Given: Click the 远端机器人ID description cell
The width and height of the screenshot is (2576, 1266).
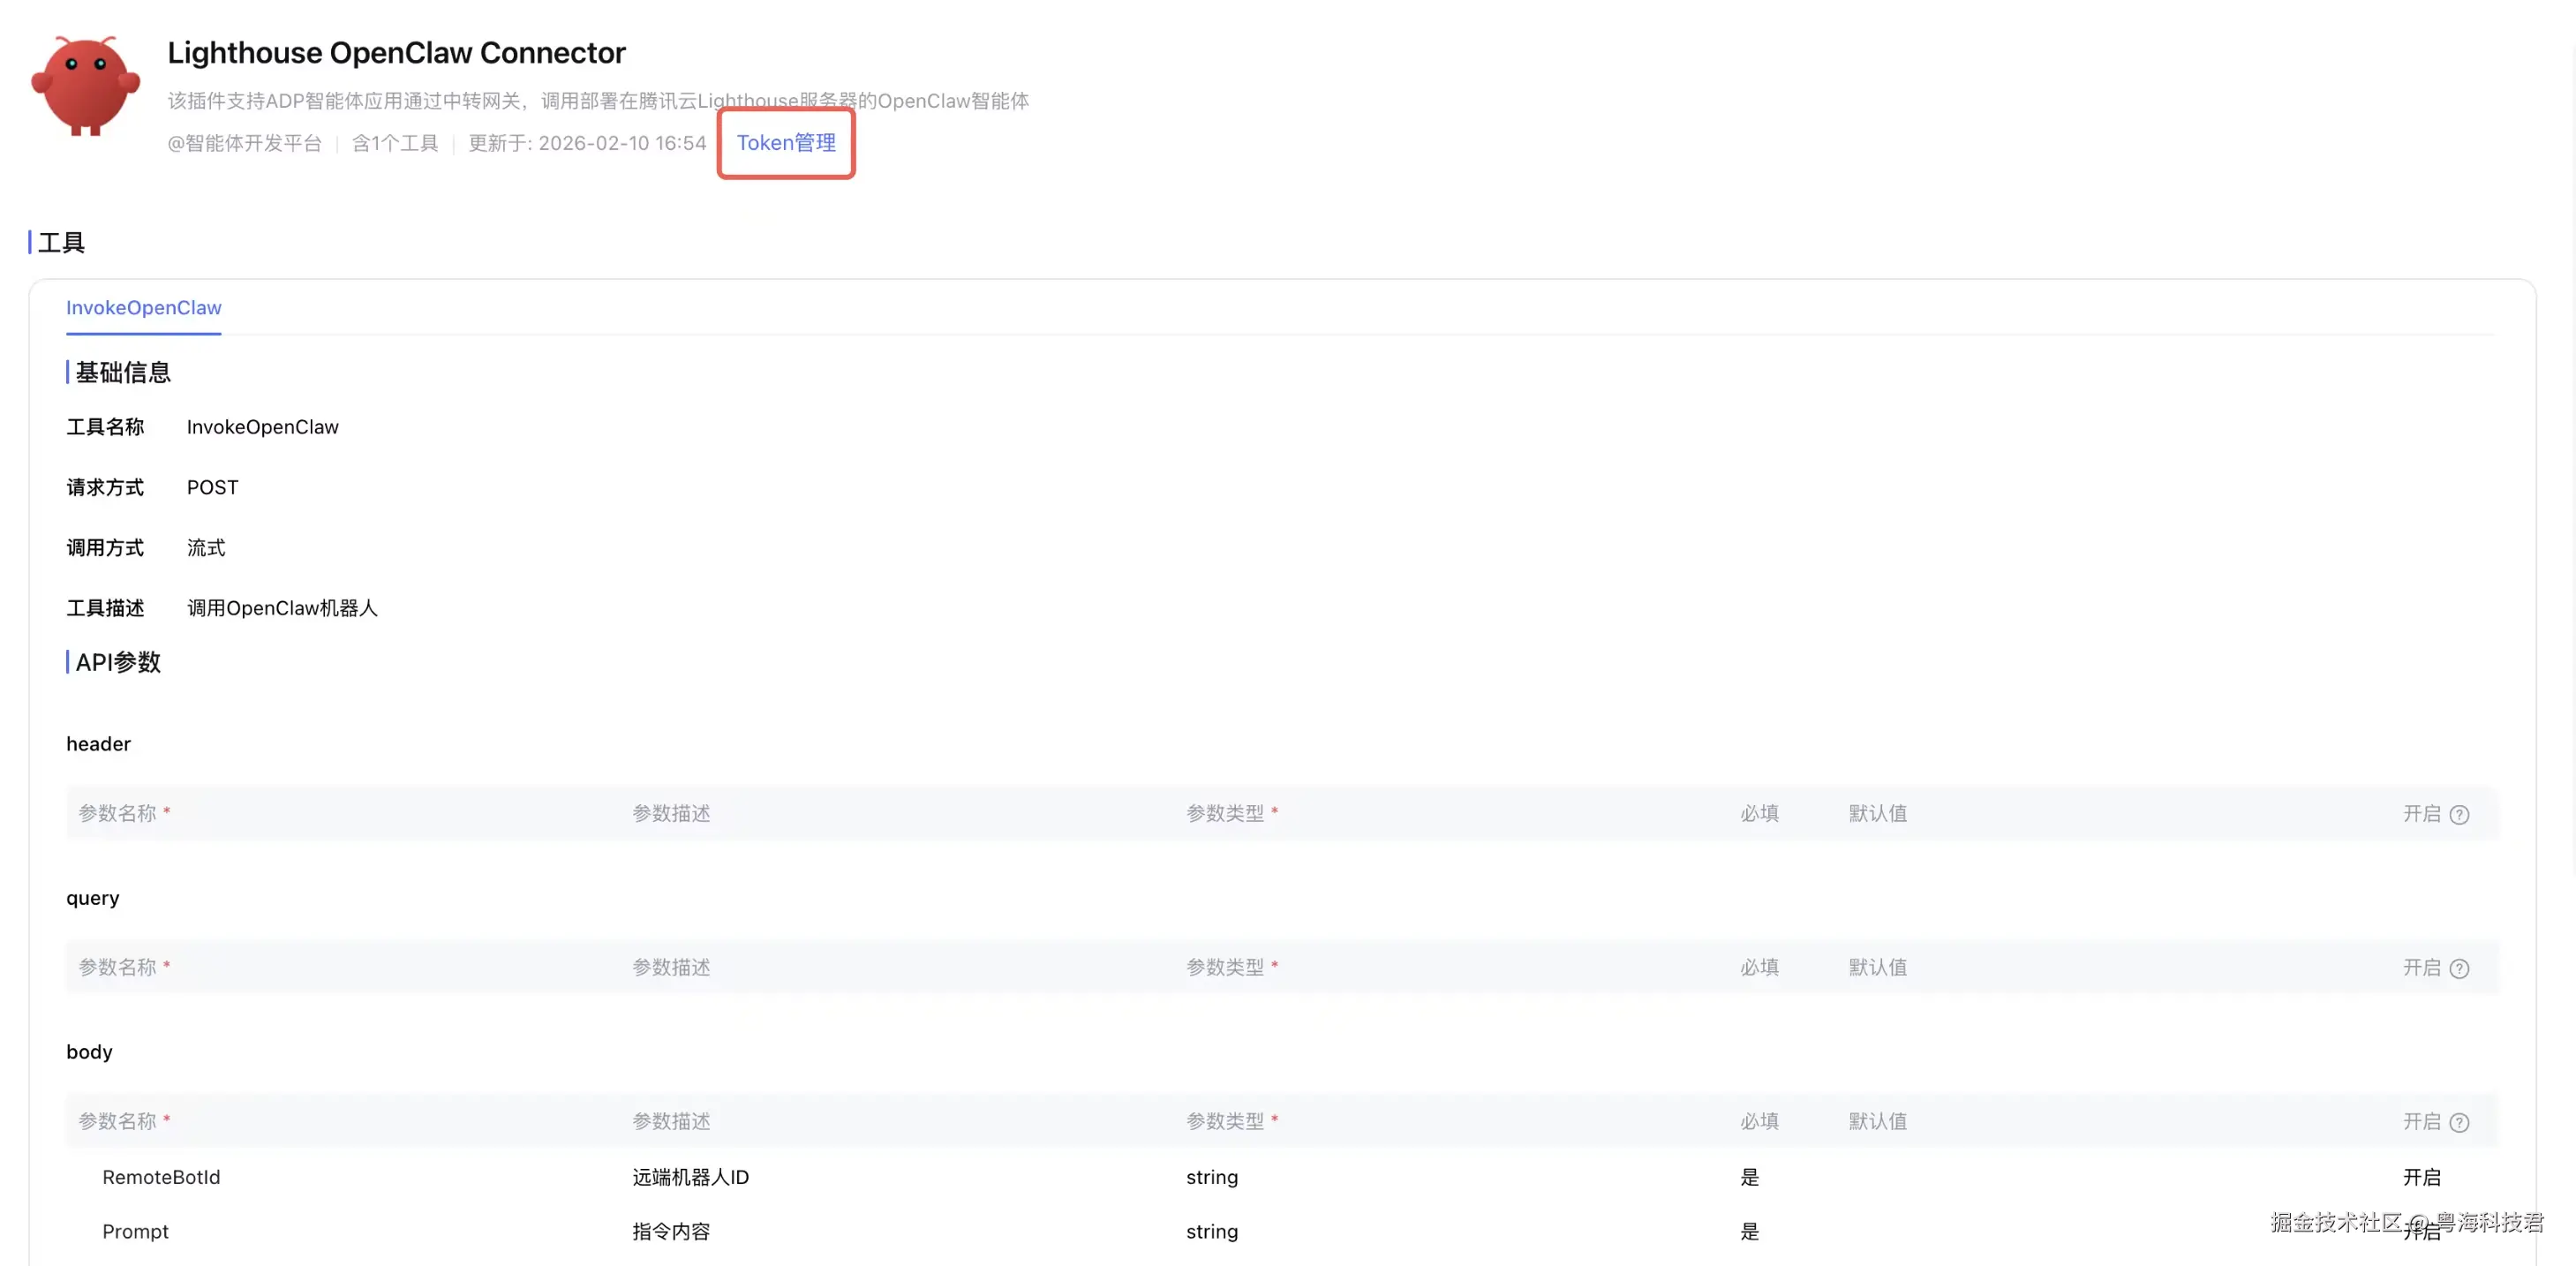Looking at the screenshot, I should 690,1177.
